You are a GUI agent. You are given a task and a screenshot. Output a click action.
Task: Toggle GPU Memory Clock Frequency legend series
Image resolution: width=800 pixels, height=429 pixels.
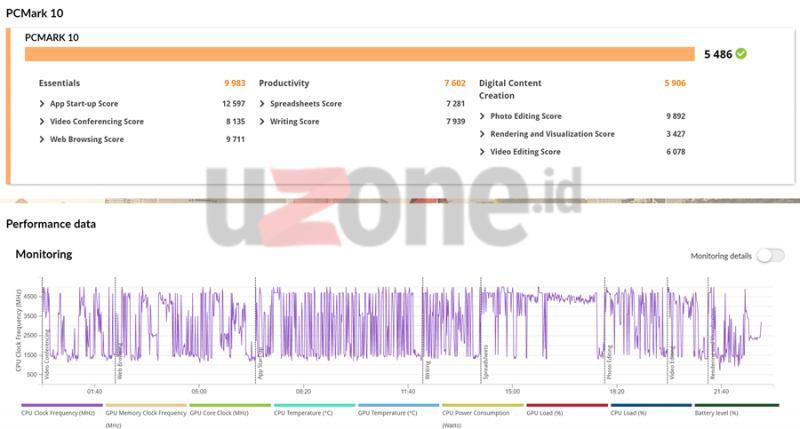(x=146, y=418)
